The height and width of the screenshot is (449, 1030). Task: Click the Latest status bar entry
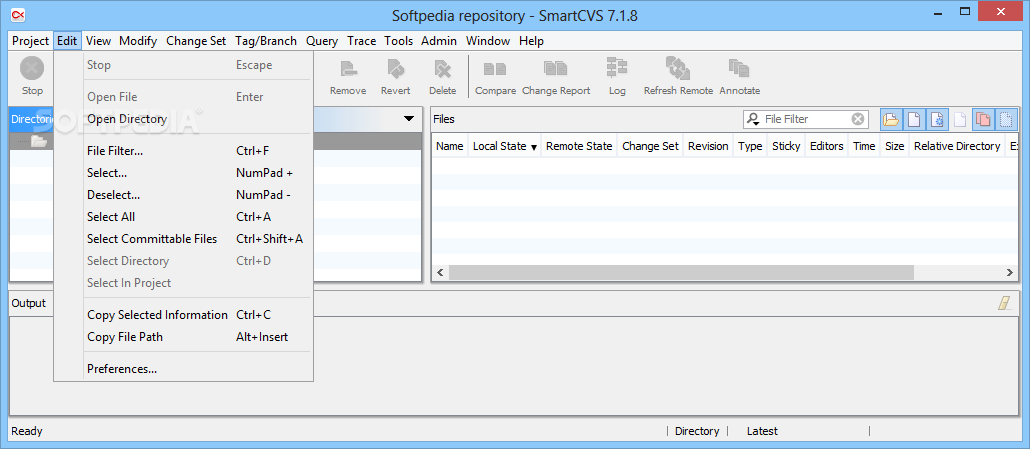click(762, 431)
